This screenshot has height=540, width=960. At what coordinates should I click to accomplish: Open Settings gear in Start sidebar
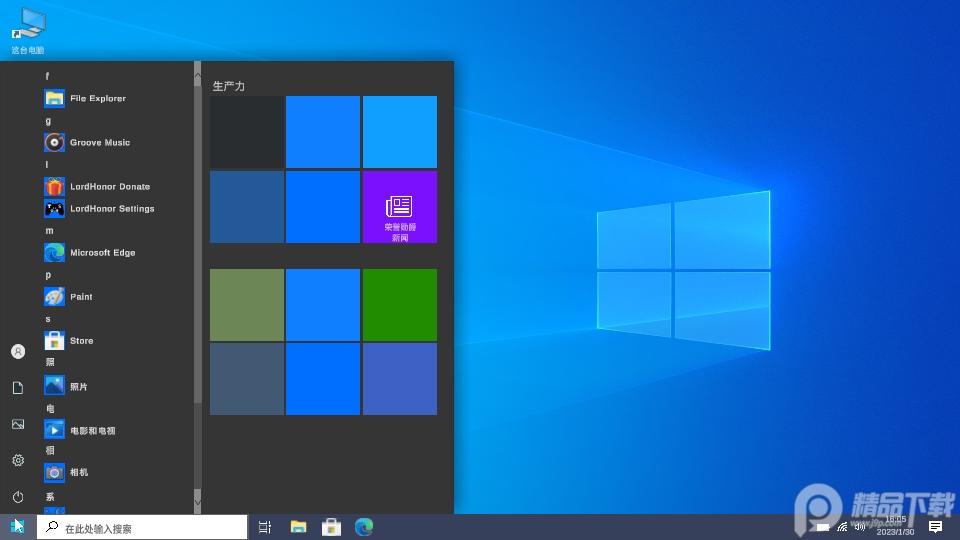coord(18,460)
